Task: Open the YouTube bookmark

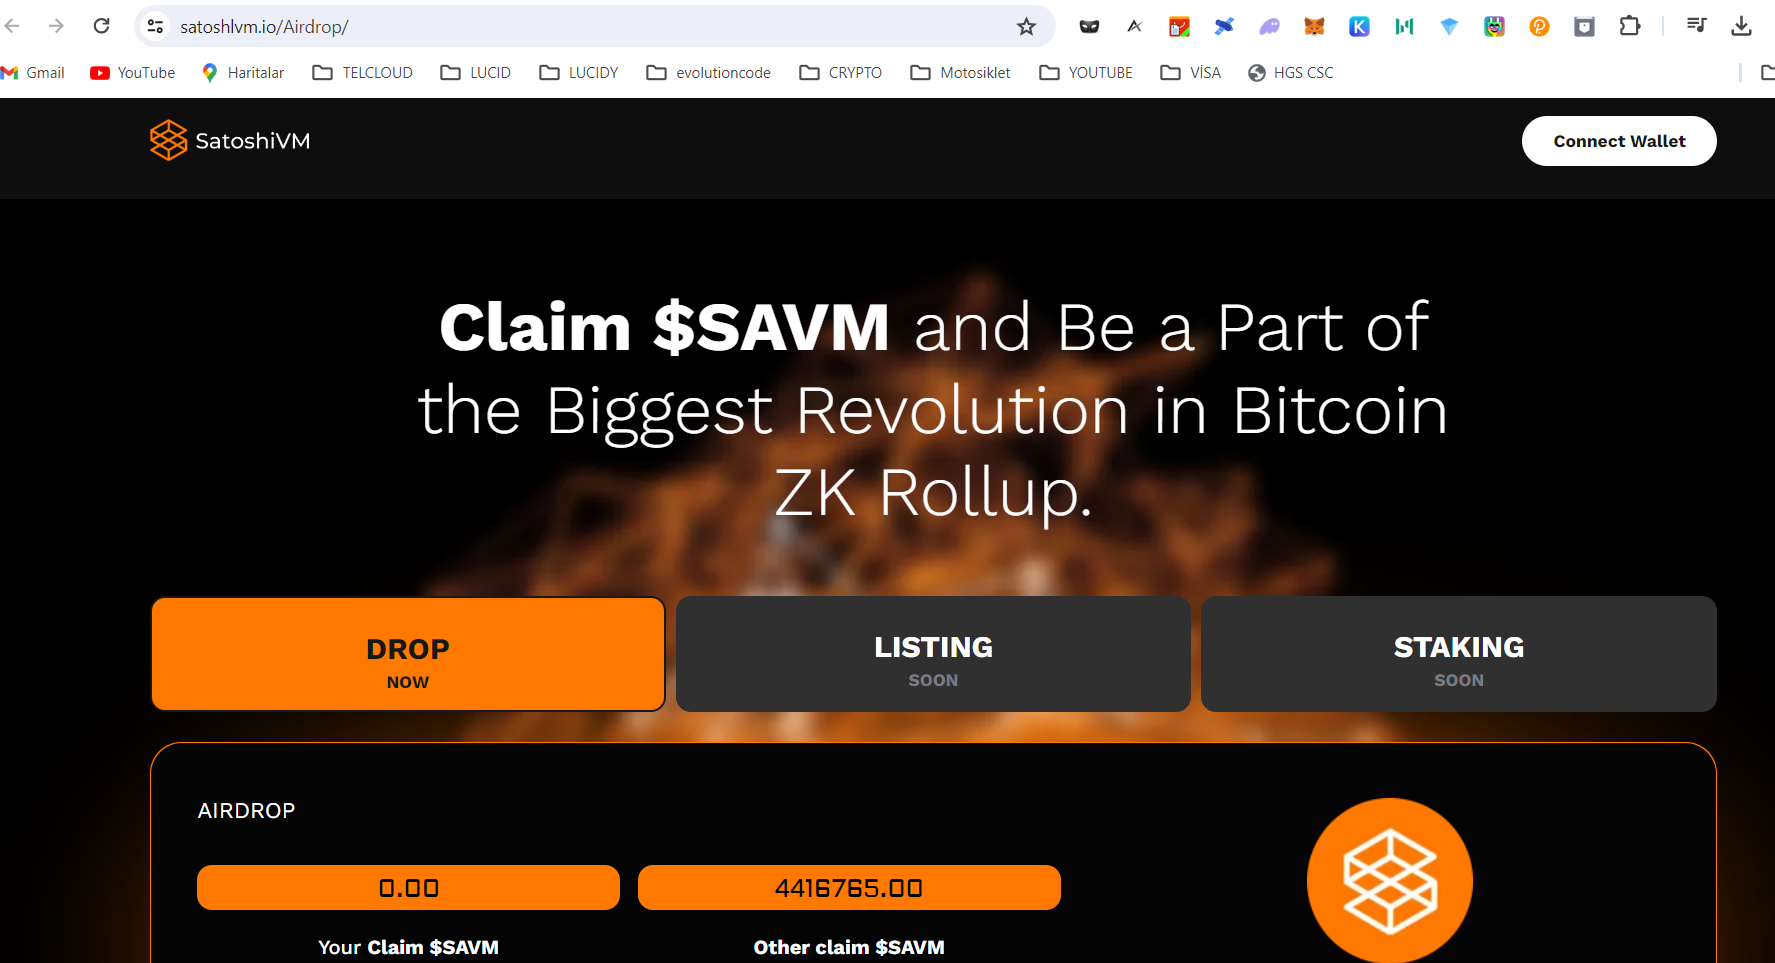Action: pyautogui.click(x=132, y=73)
